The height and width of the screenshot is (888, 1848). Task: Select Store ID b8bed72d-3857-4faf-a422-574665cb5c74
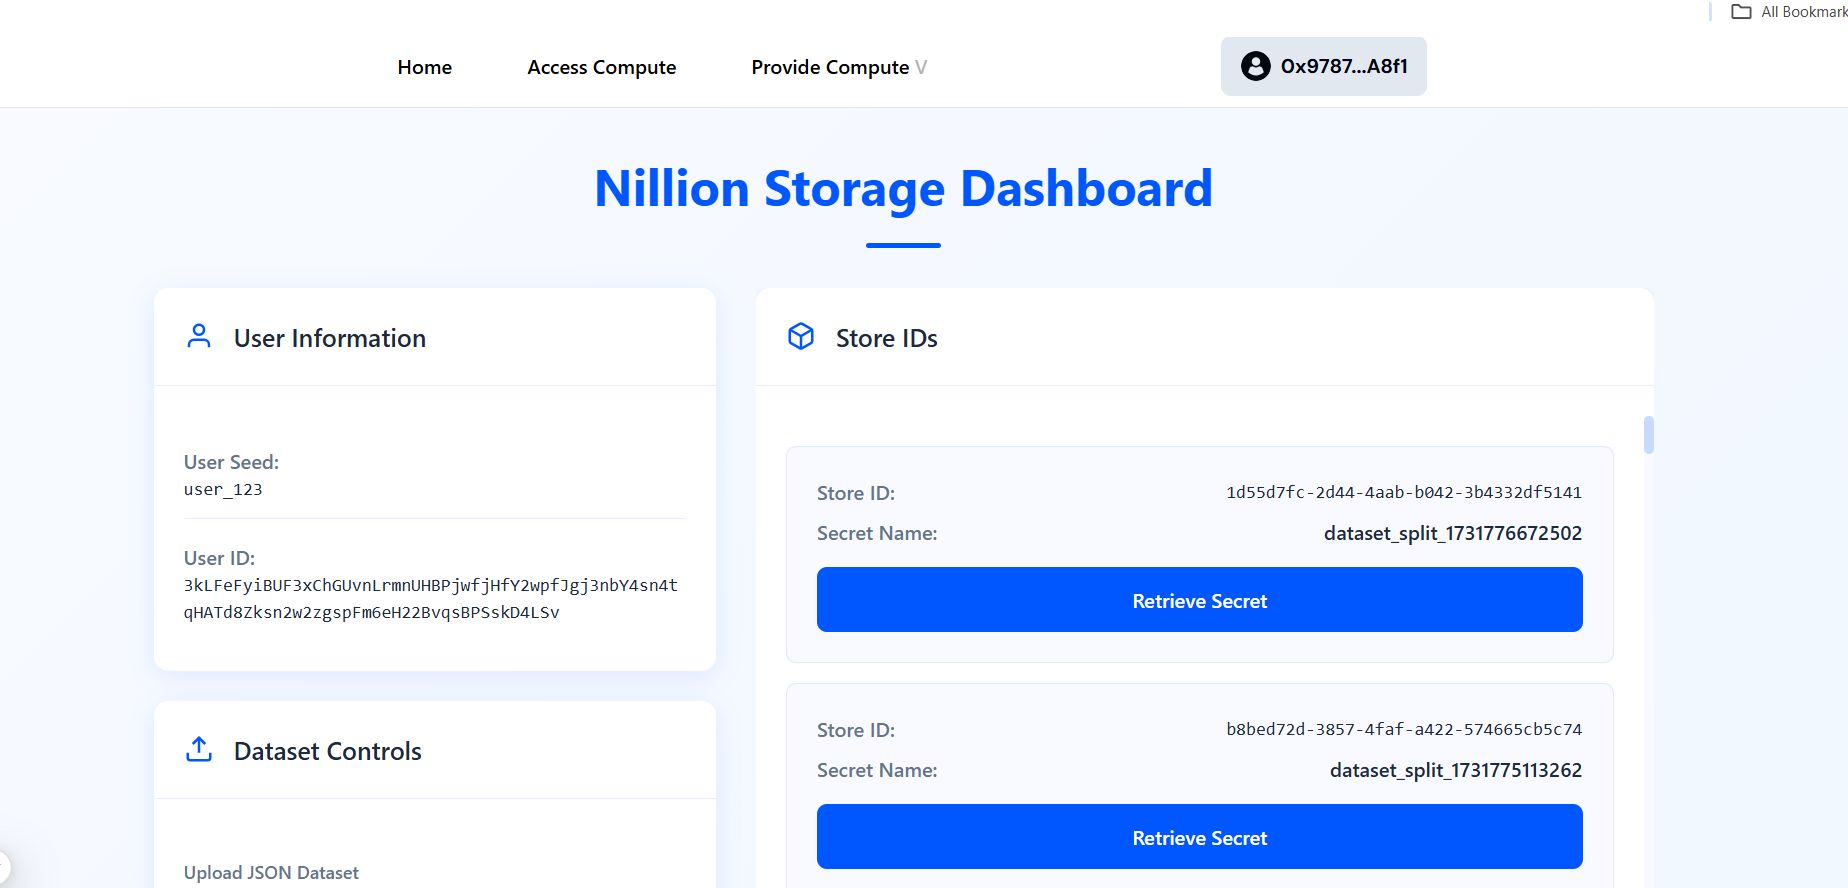[x=1404, y=729]
